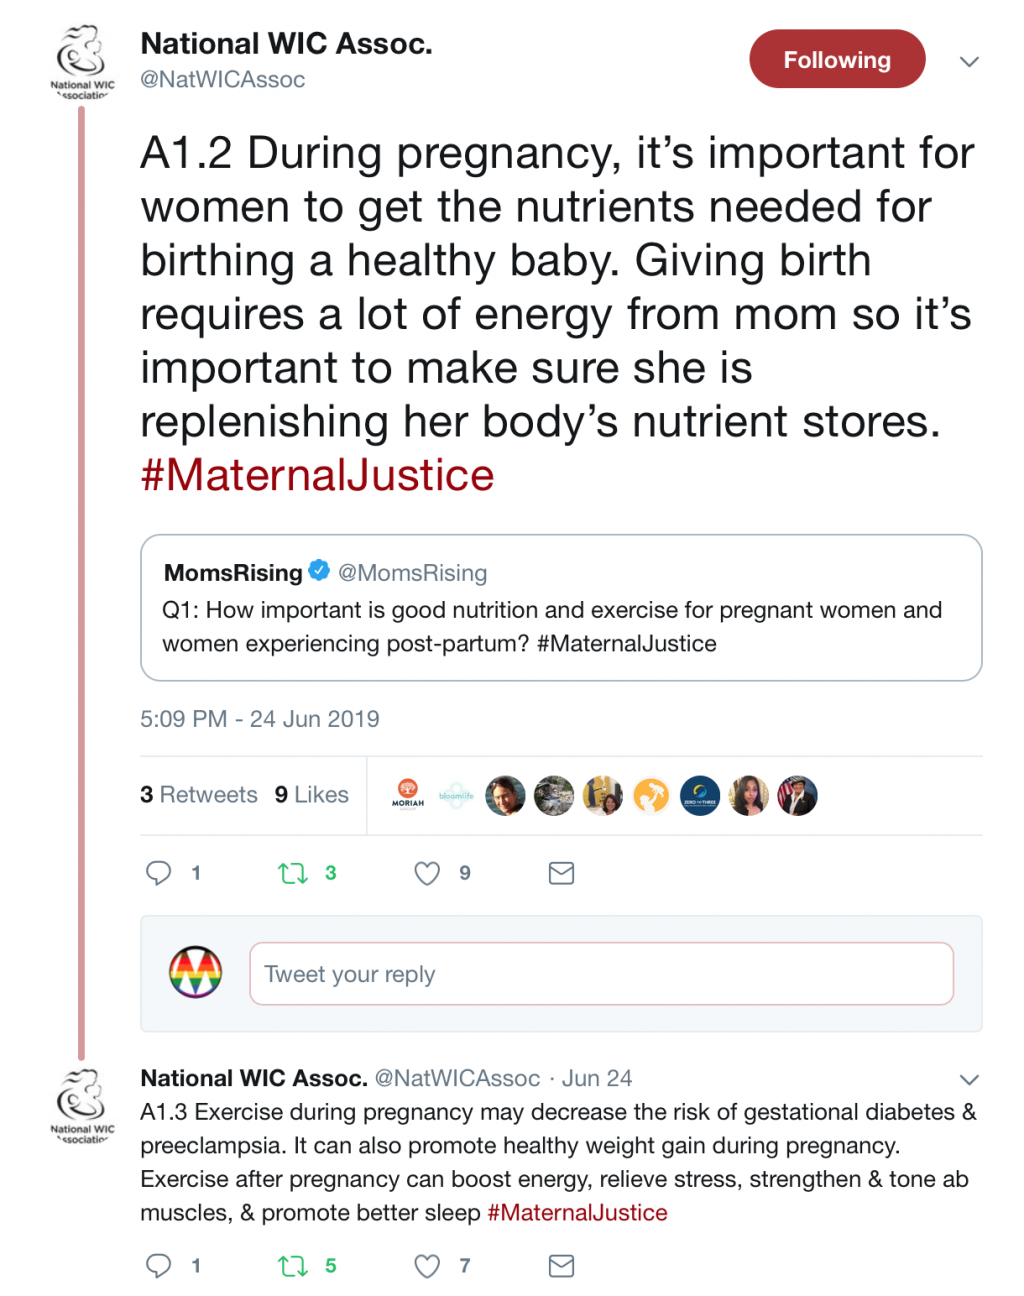
Task: View the 3 Retweets list
Action: coord(199,795)
